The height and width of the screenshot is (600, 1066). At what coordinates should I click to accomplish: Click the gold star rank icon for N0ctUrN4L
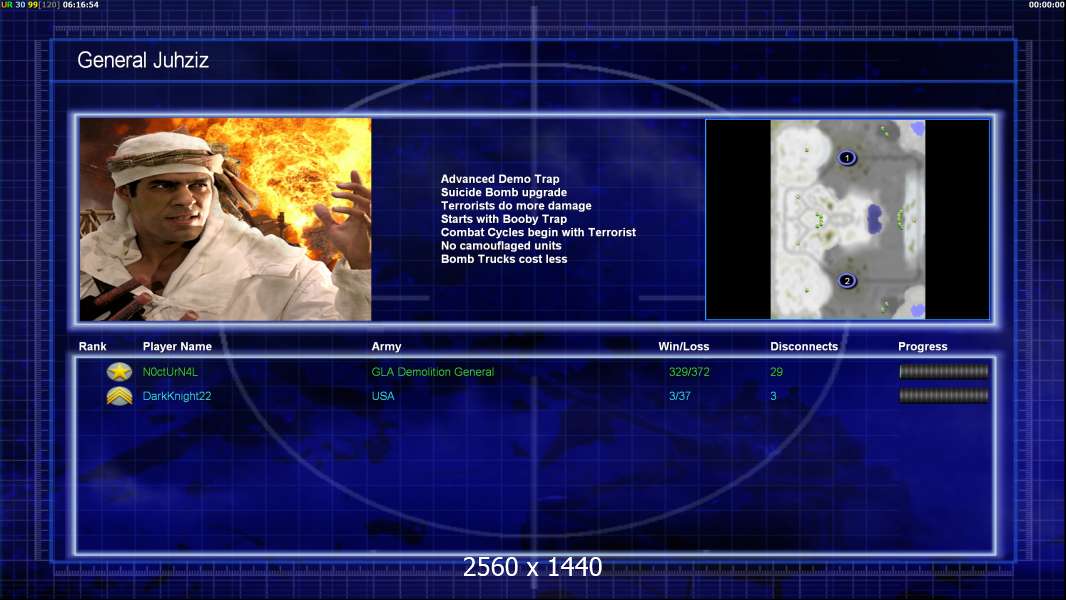(120, 372)
